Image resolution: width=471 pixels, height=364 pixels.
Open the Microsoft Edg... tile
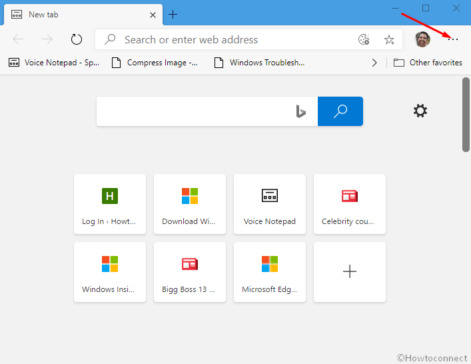[270, 272]
